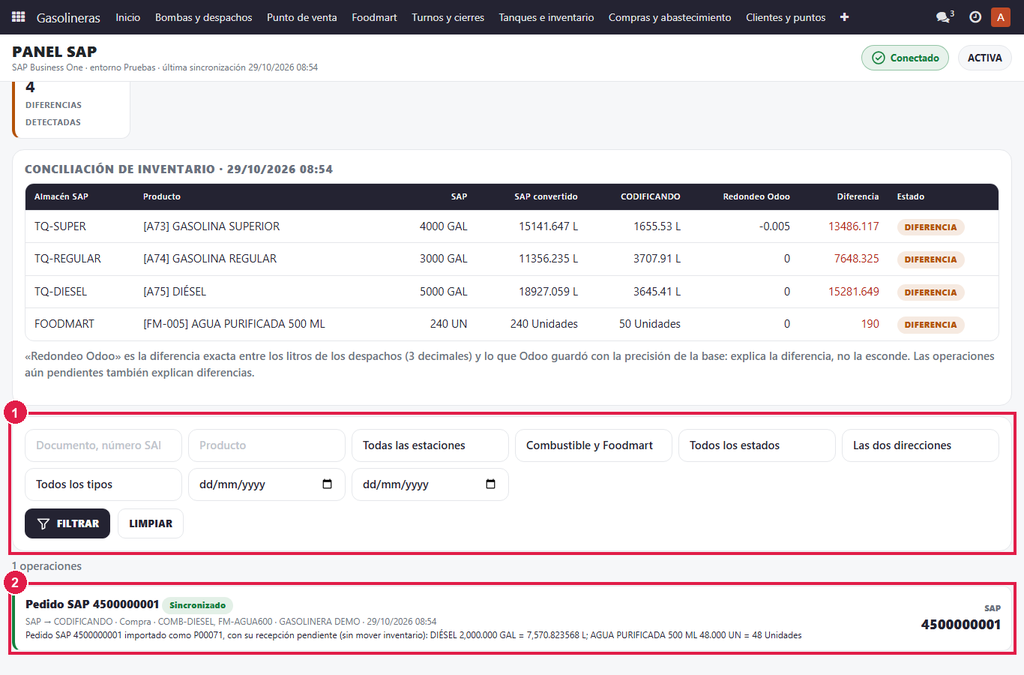Open Tanques e inventario menu
This screenshot has width=1024, height=675.
[547, 17]
